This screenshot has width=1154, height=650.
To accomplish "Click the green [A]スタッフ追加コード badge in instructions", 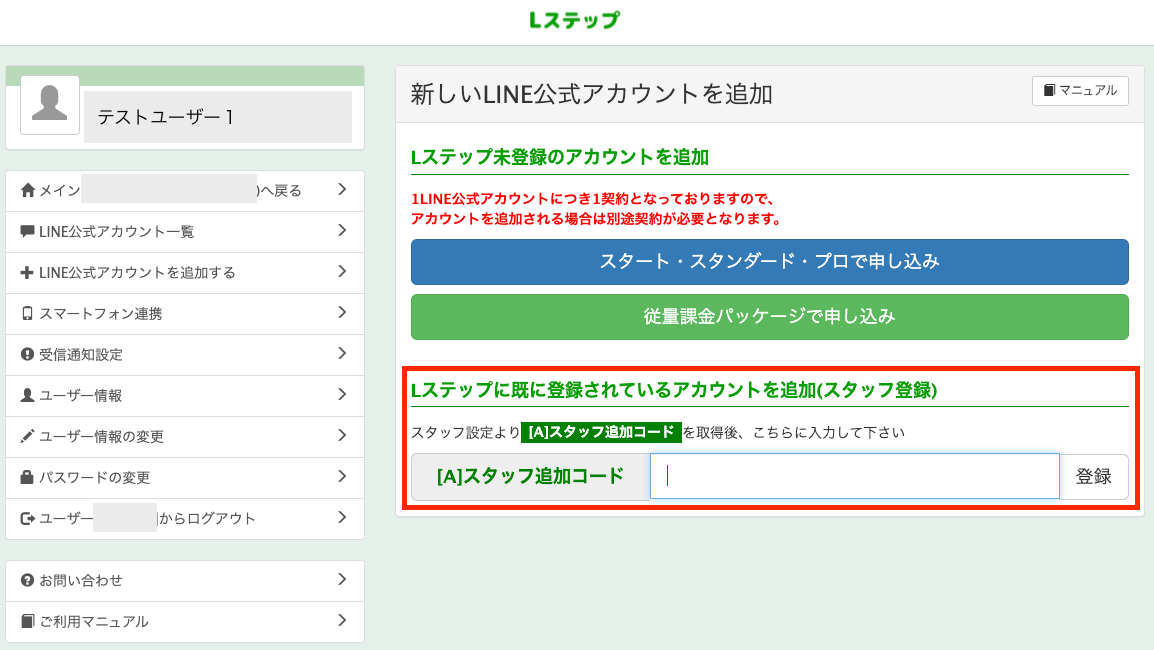I will [x=601, y=432].
